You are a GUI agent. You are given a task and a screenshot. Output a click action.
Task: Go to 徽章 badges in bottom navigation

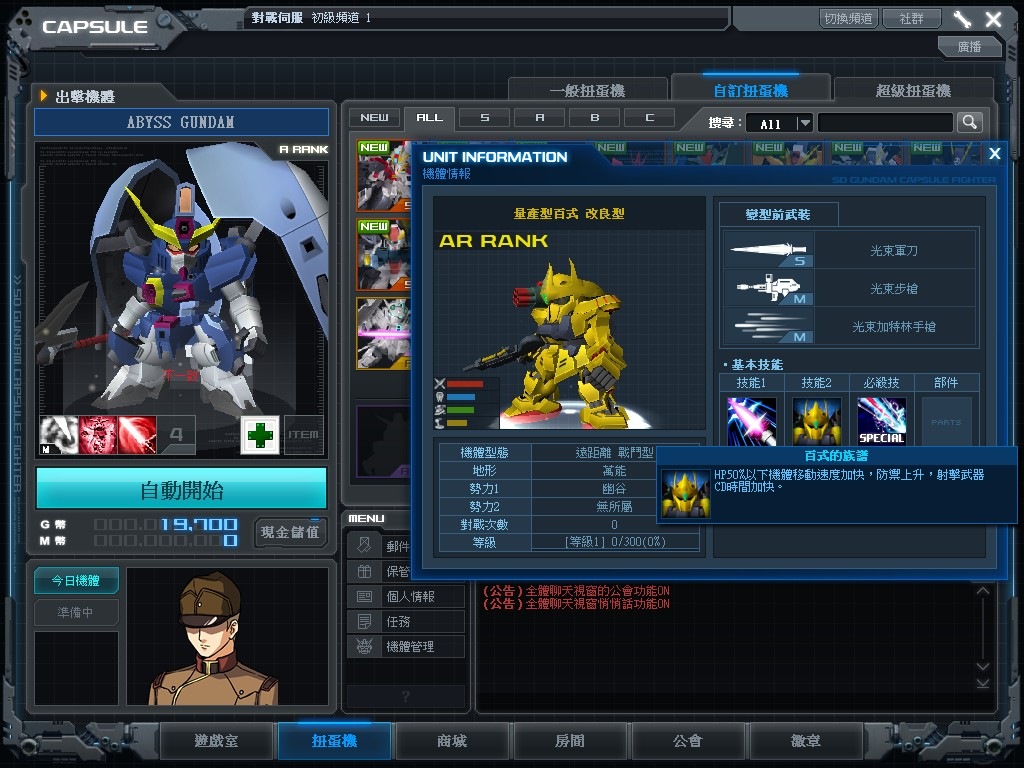(806, 741)
